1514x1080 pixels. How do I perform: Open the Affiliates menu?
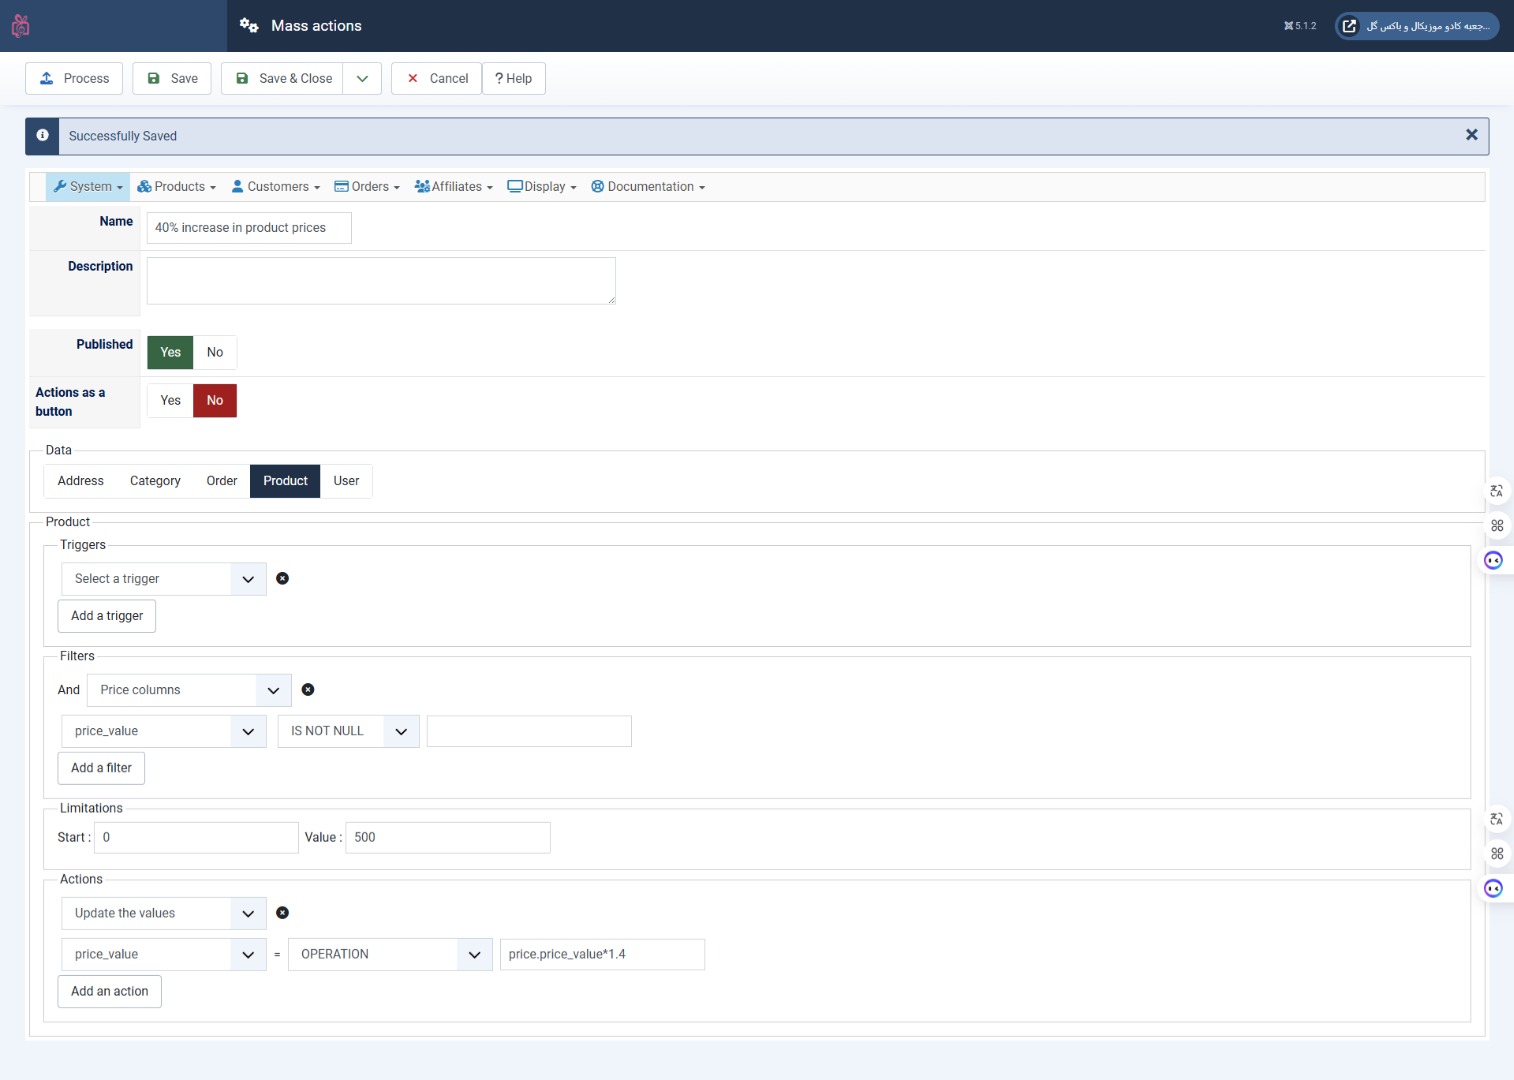click(454, 187)
